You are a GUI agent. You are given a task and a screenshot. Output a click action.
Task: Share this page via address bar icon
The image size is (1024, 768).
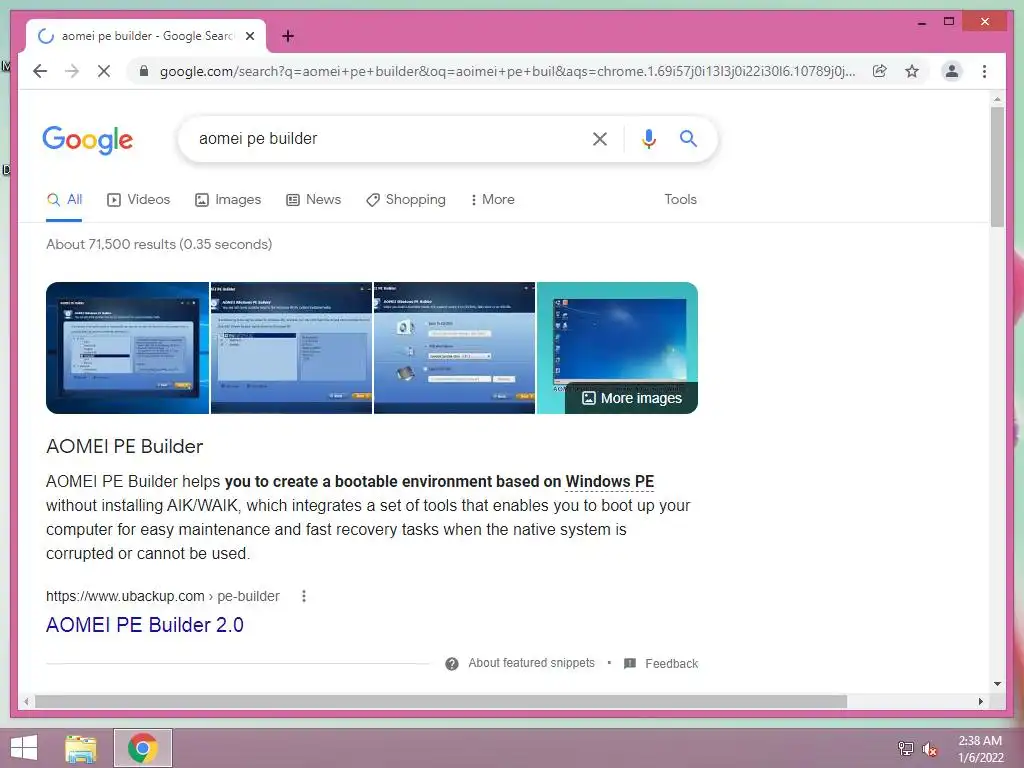pyautogui.click(x=880, y=71)
